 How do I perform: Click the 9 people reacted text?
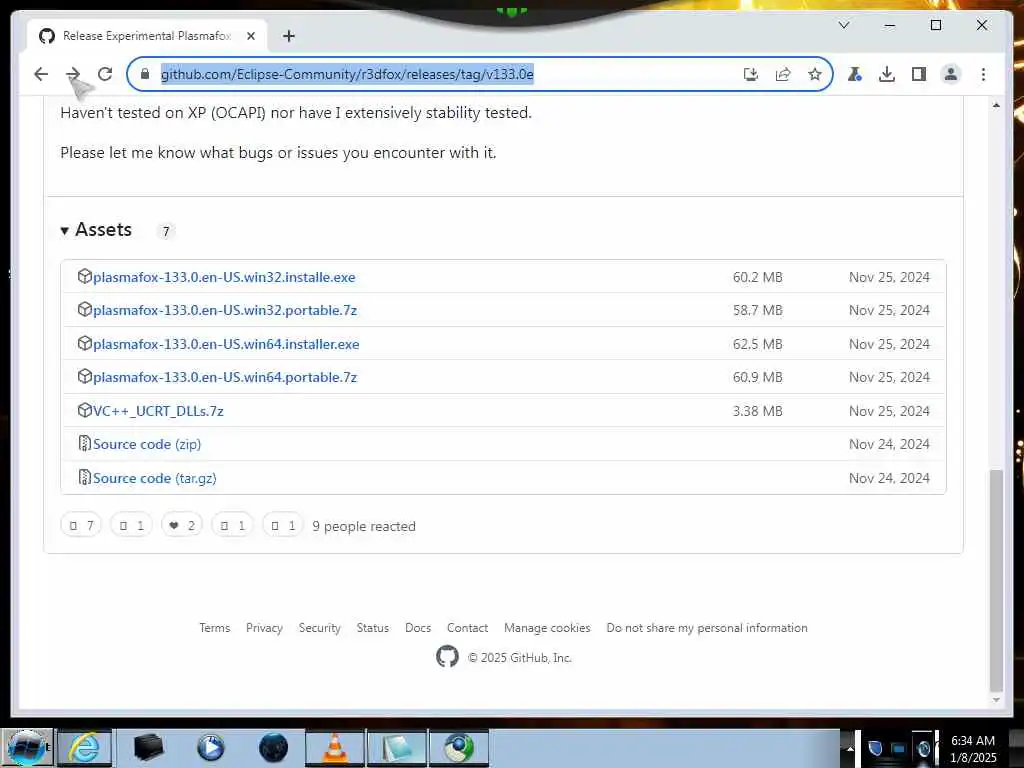[364, 526]
